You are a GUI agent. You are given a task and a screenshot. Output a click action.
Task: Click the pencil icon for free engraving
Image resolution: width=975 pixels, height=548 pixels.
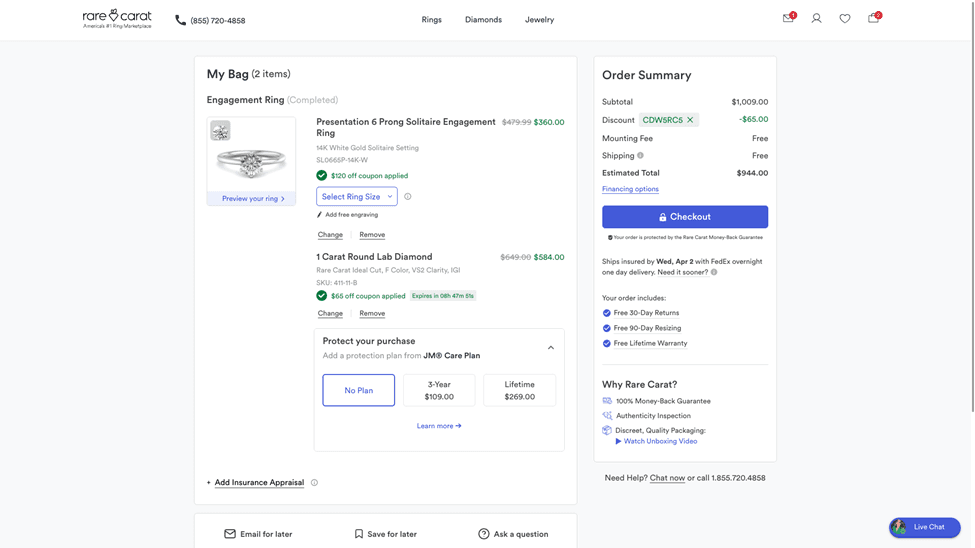(320, 215)
